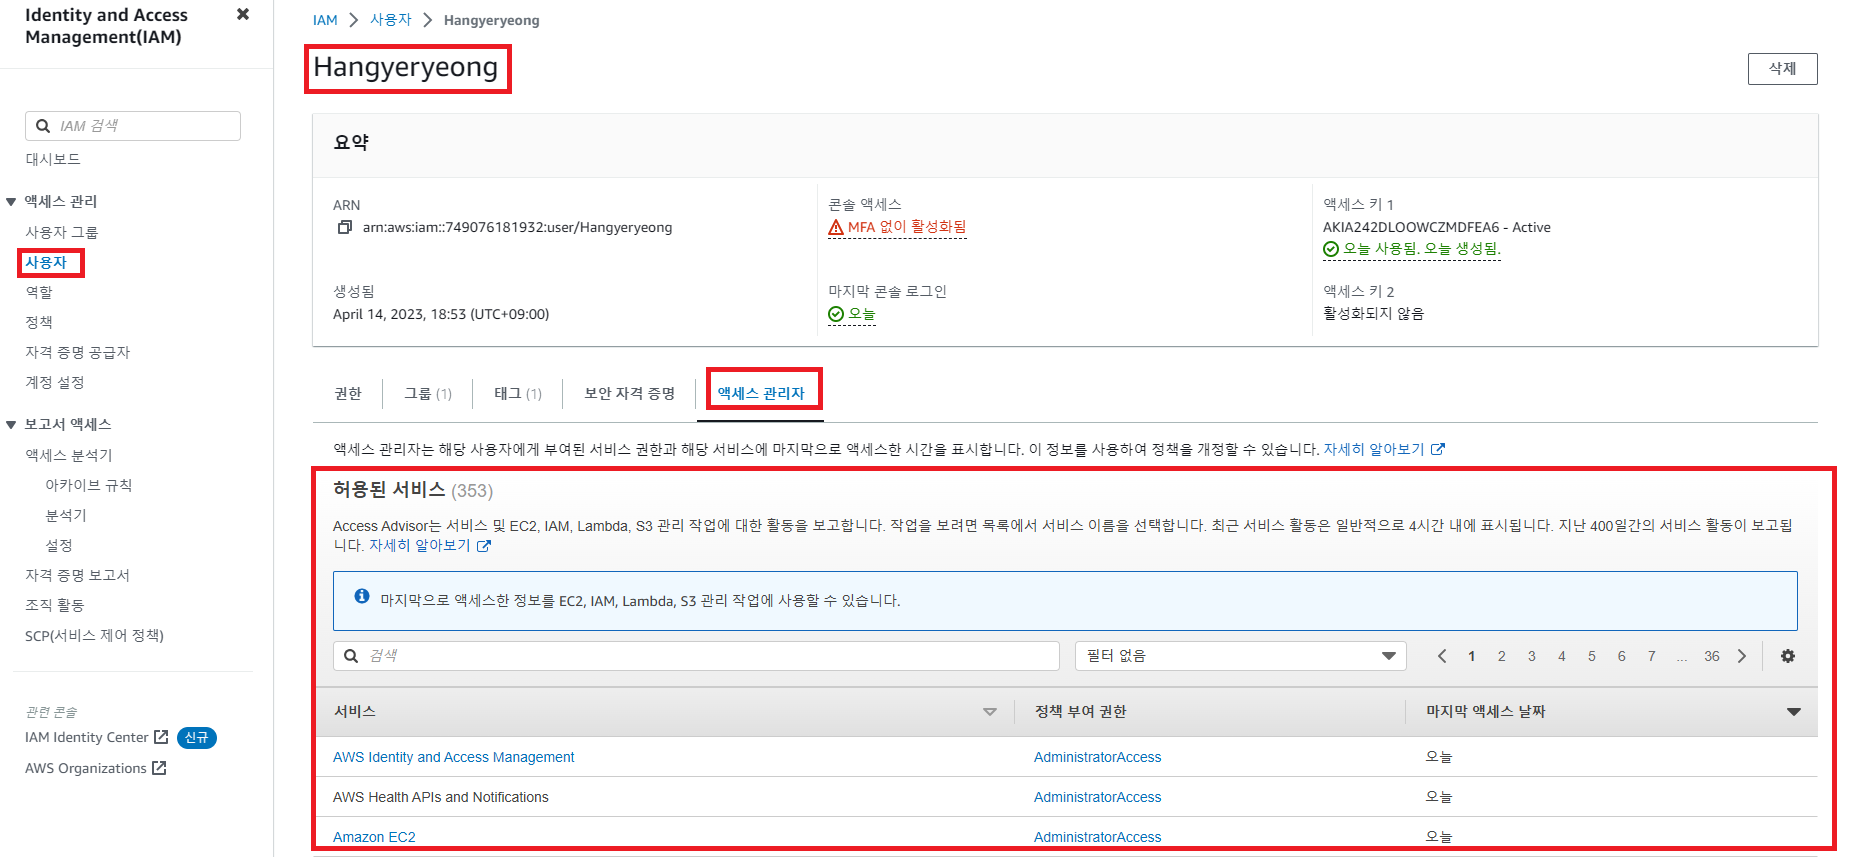1867x857 pixels.
Task: Click the search magnifier in IAM search
Action: 43,126
